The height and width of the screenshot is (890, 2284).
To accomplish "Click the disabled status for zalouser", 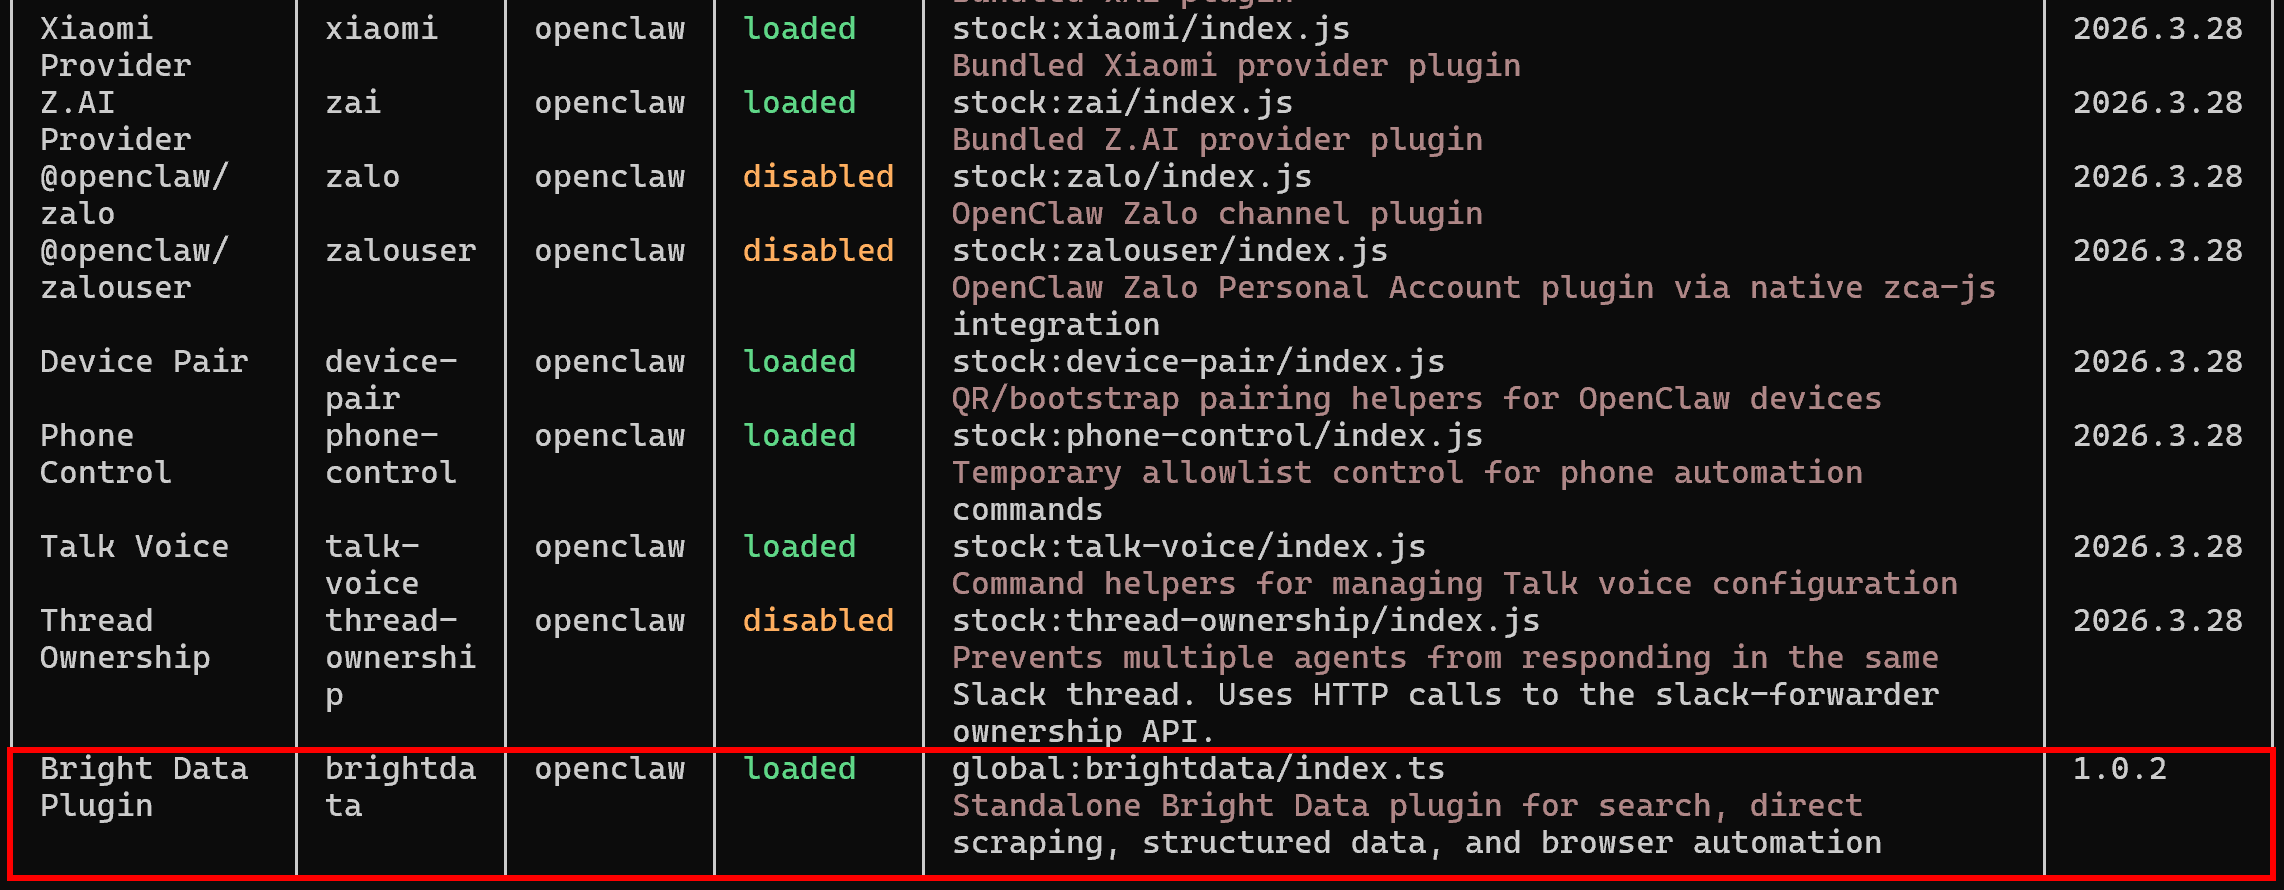I will click(x=818, y=251).
